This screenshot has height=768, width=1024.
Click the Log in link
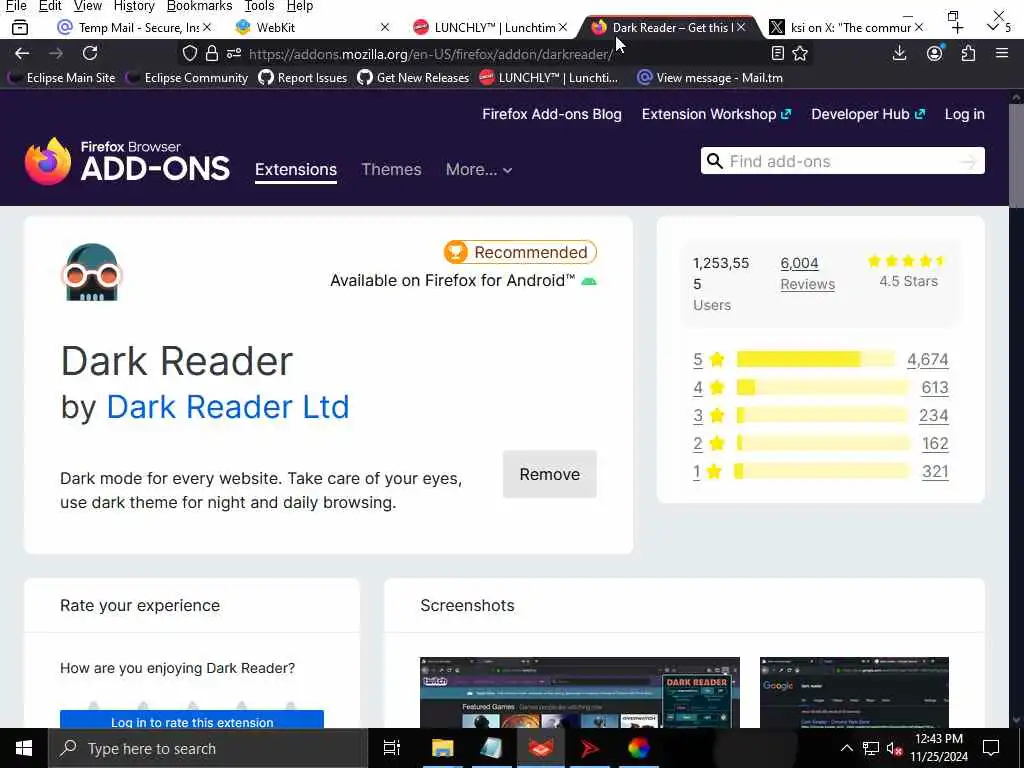(965, 114)
